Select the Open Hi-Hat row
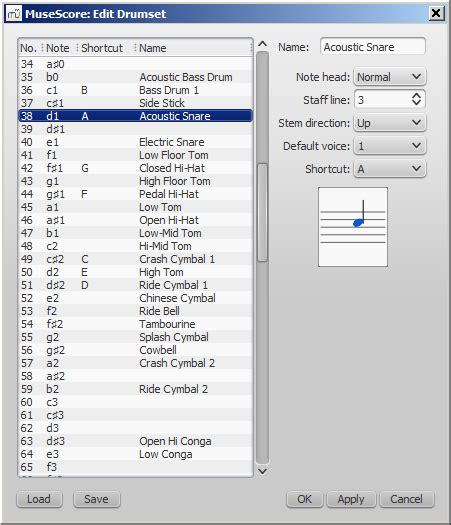This screenshot has width=451, height=525. coord(136,220)
